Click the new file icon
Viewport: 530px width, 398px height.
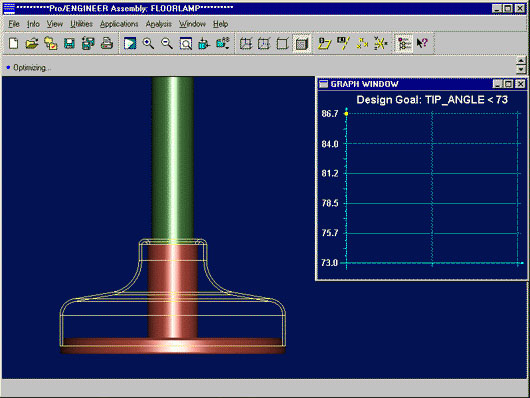coord(14,43)
